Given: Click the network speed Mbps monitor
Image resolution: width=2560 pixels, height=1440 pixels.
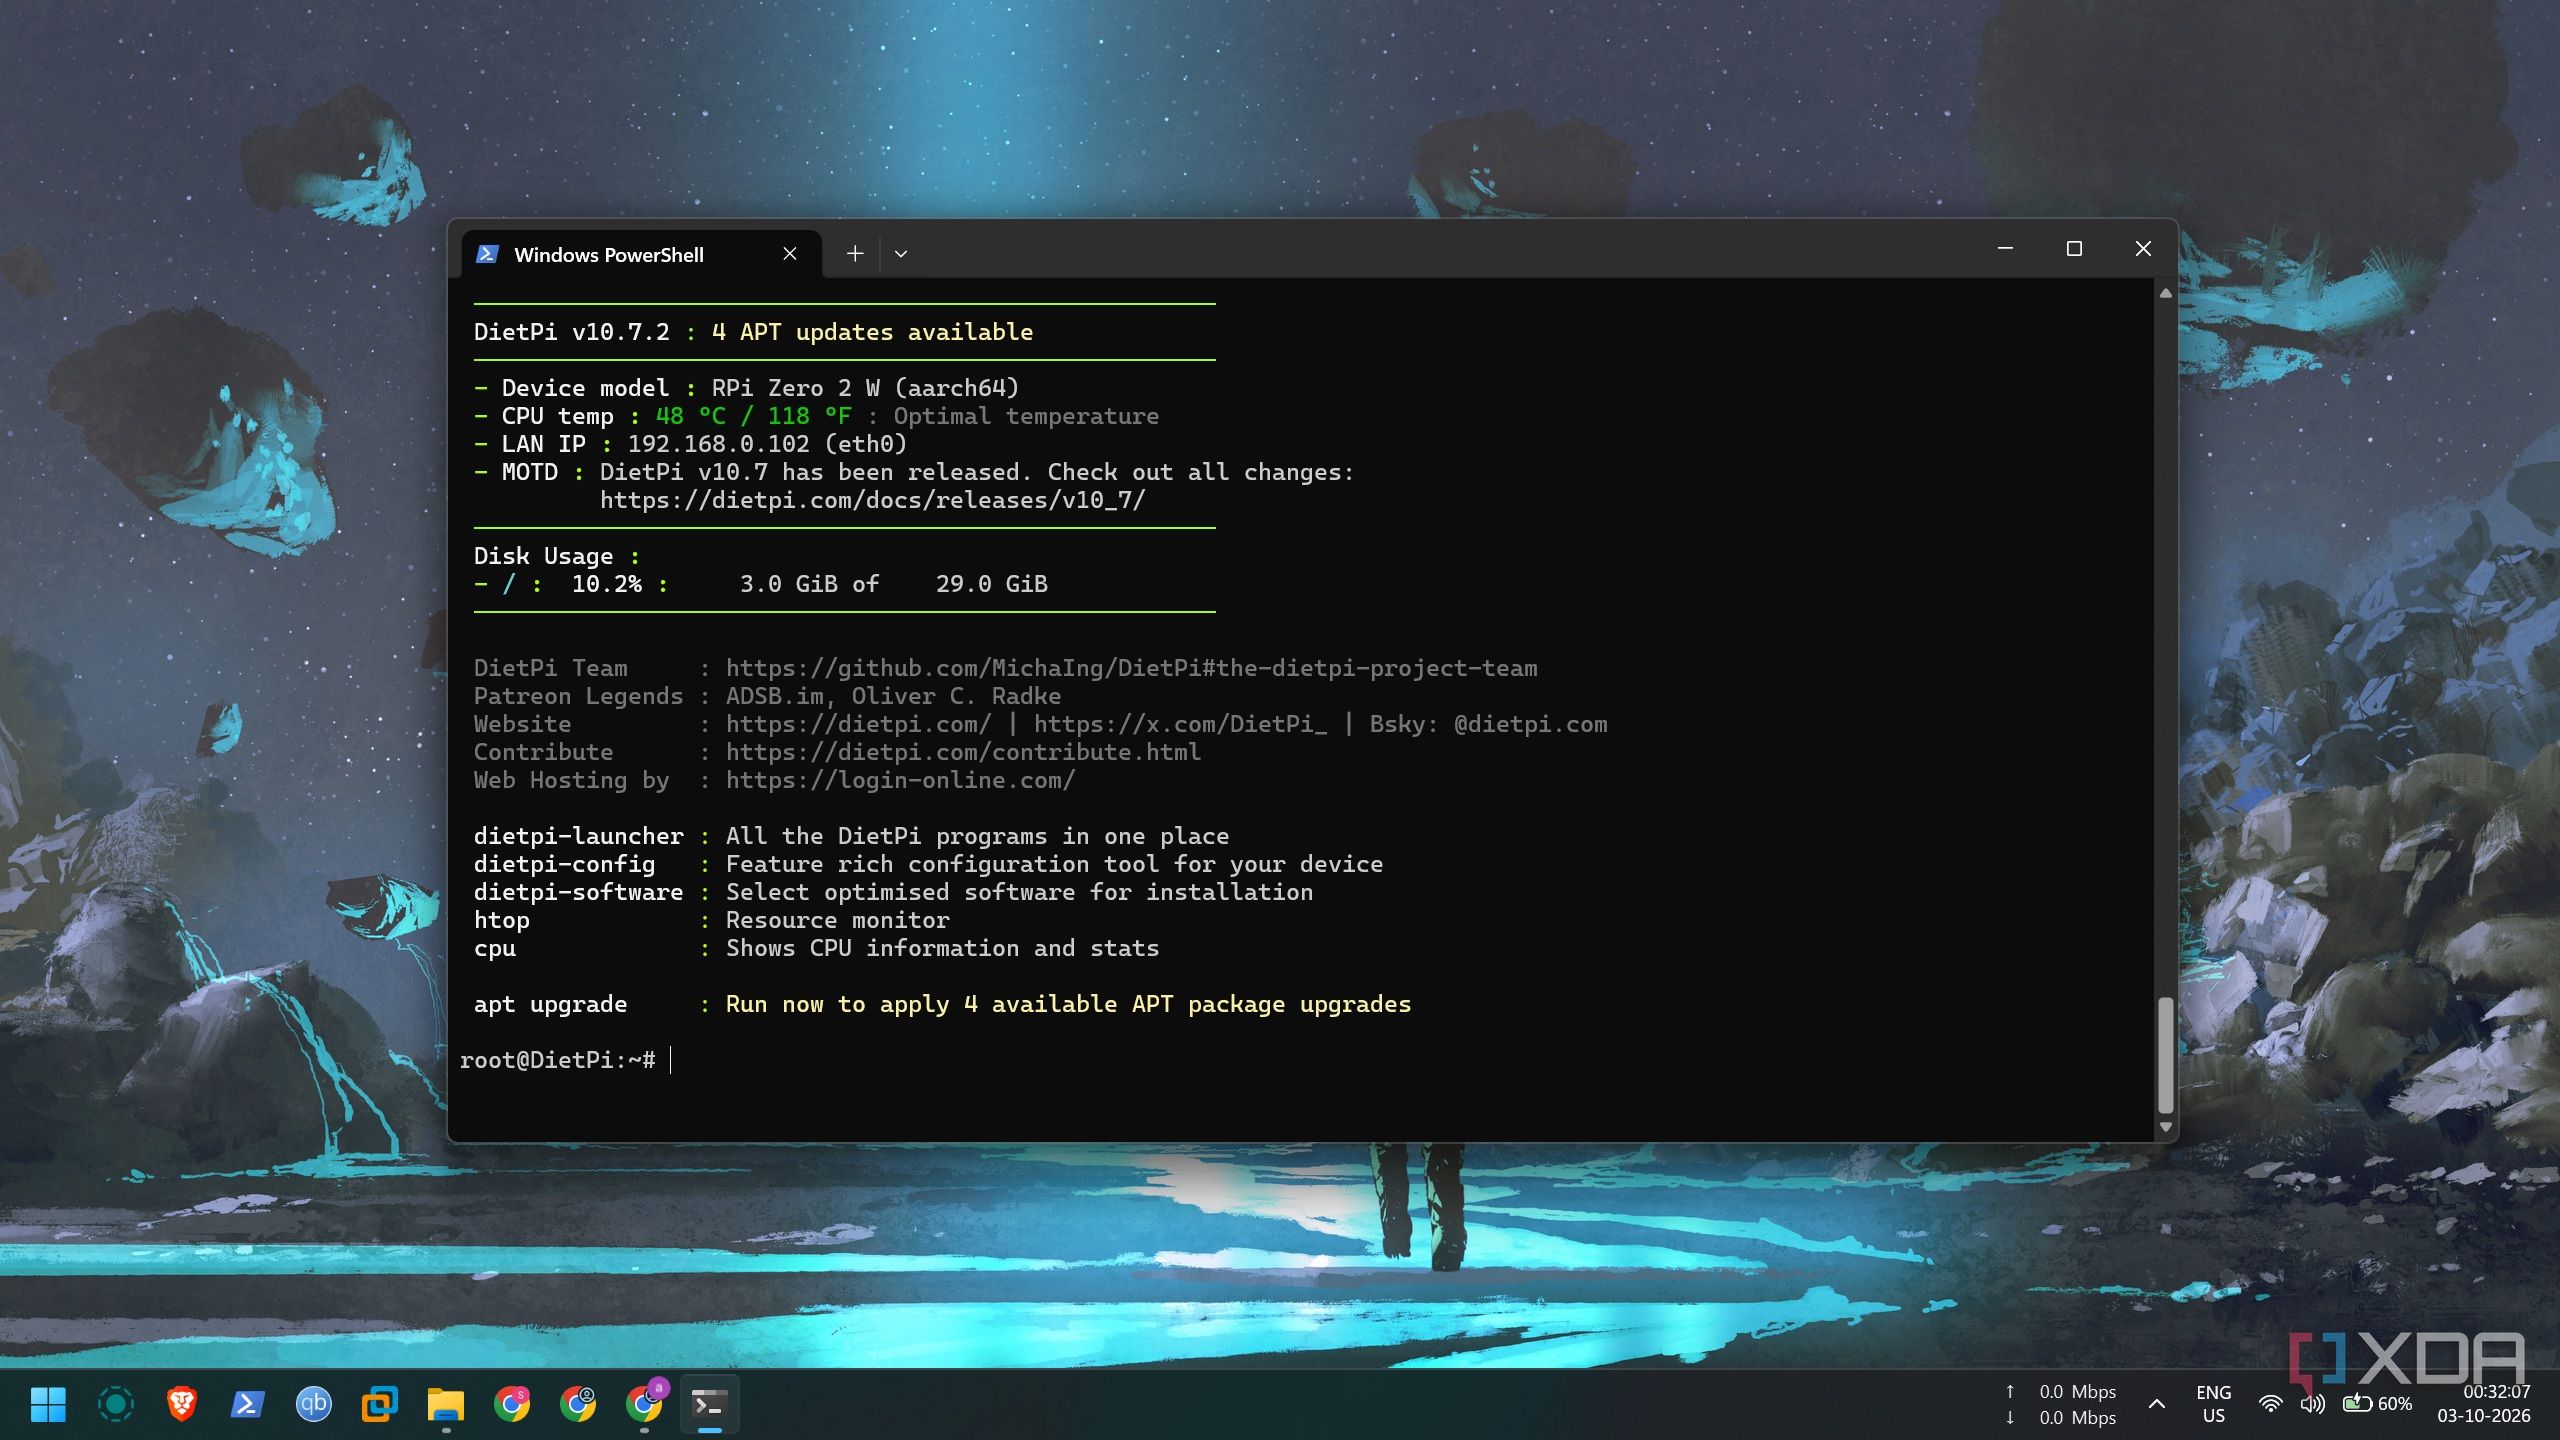Looking at the screenshot, I should pyautogui.click(x=2062, y=1404).
